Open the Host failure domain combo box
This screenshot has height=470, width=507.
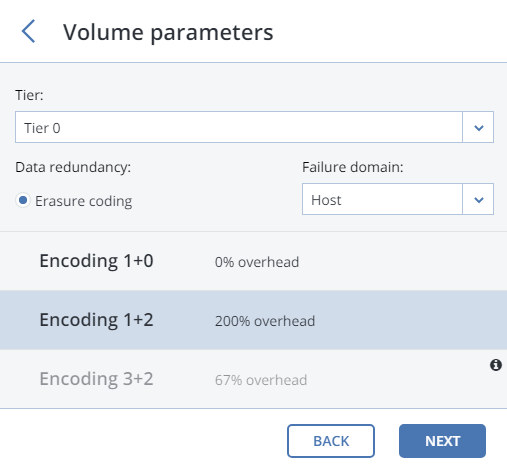tap(398, 199)
